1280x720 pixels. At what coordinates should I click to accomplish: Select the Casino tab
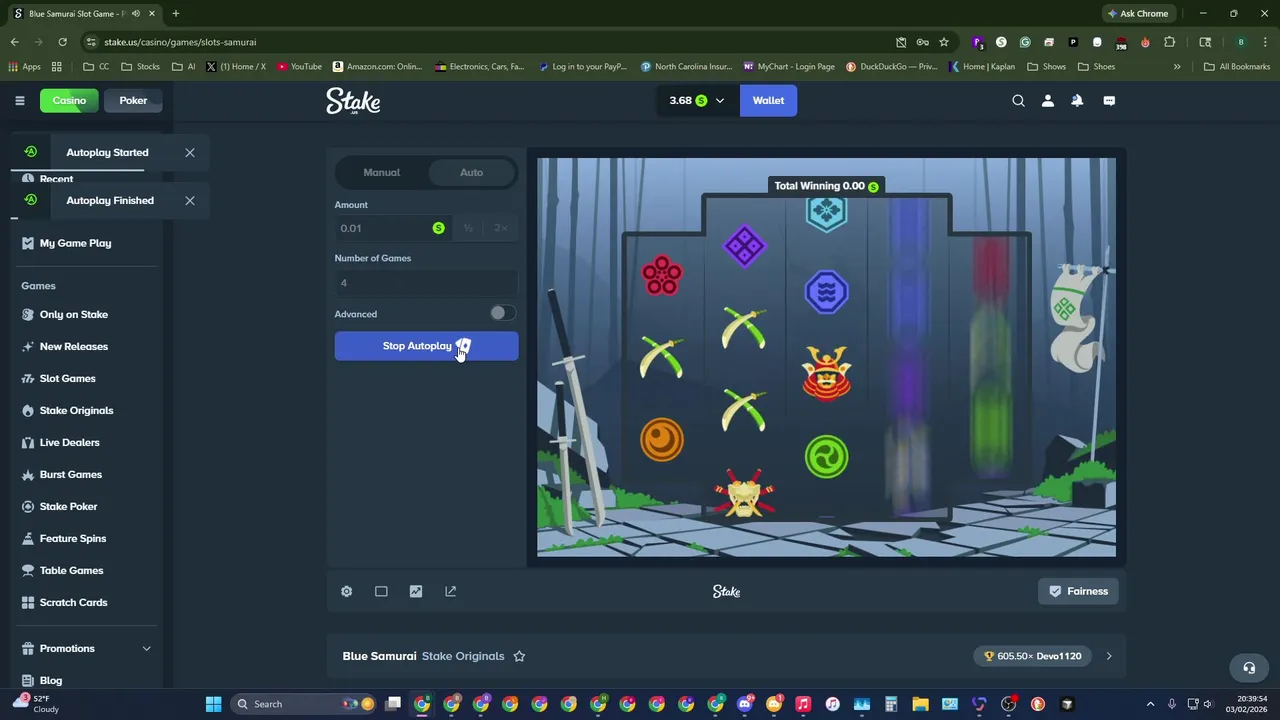coord(69,100)
